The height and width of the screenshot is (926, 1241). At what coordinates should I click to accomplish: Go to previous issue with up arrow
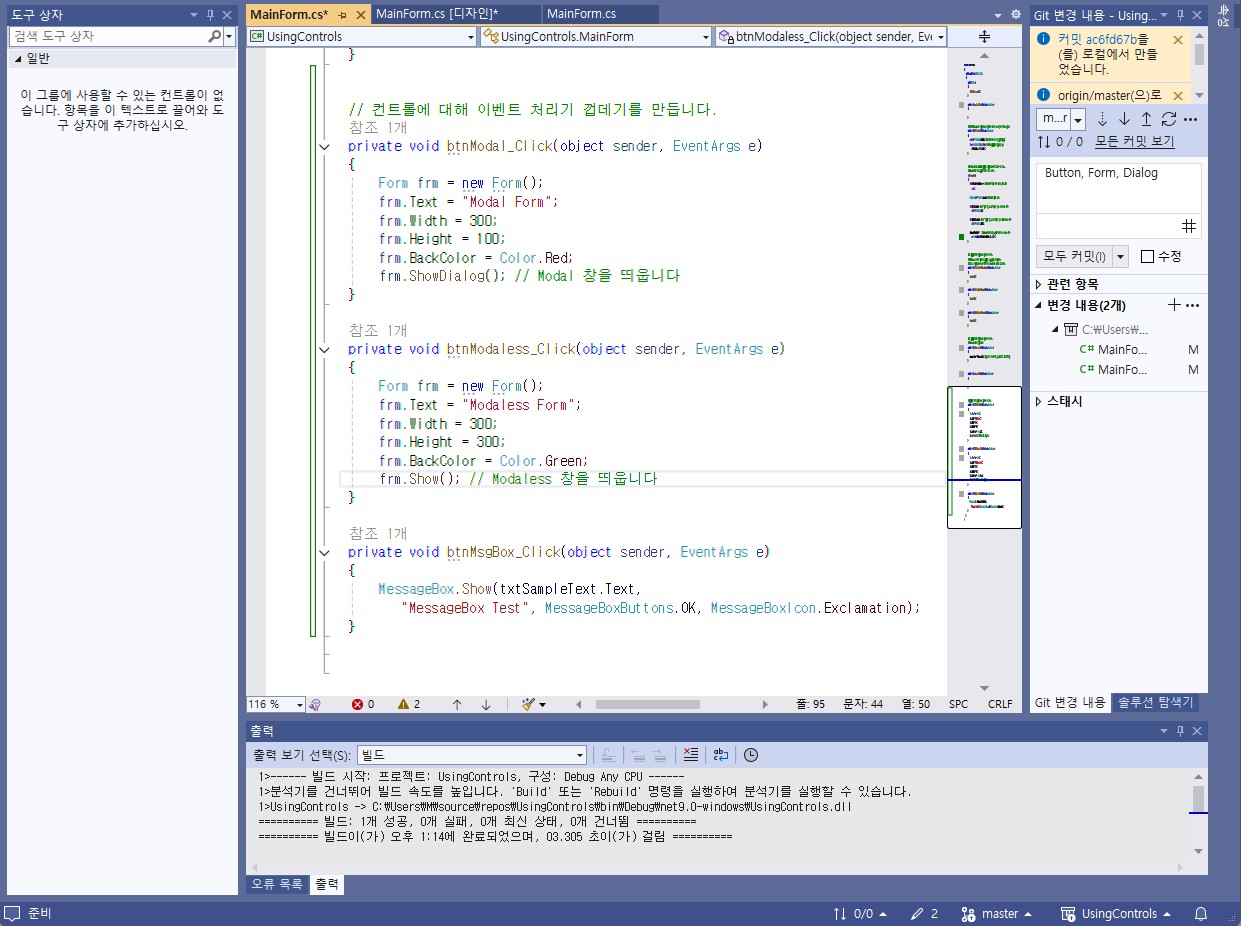[x=457, y=704]
